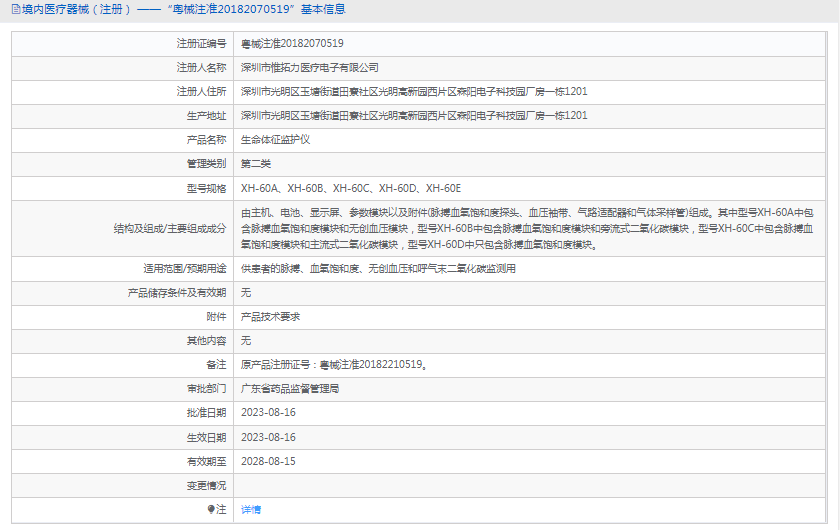Click the 注册人住所 address value

click(414, 92)
